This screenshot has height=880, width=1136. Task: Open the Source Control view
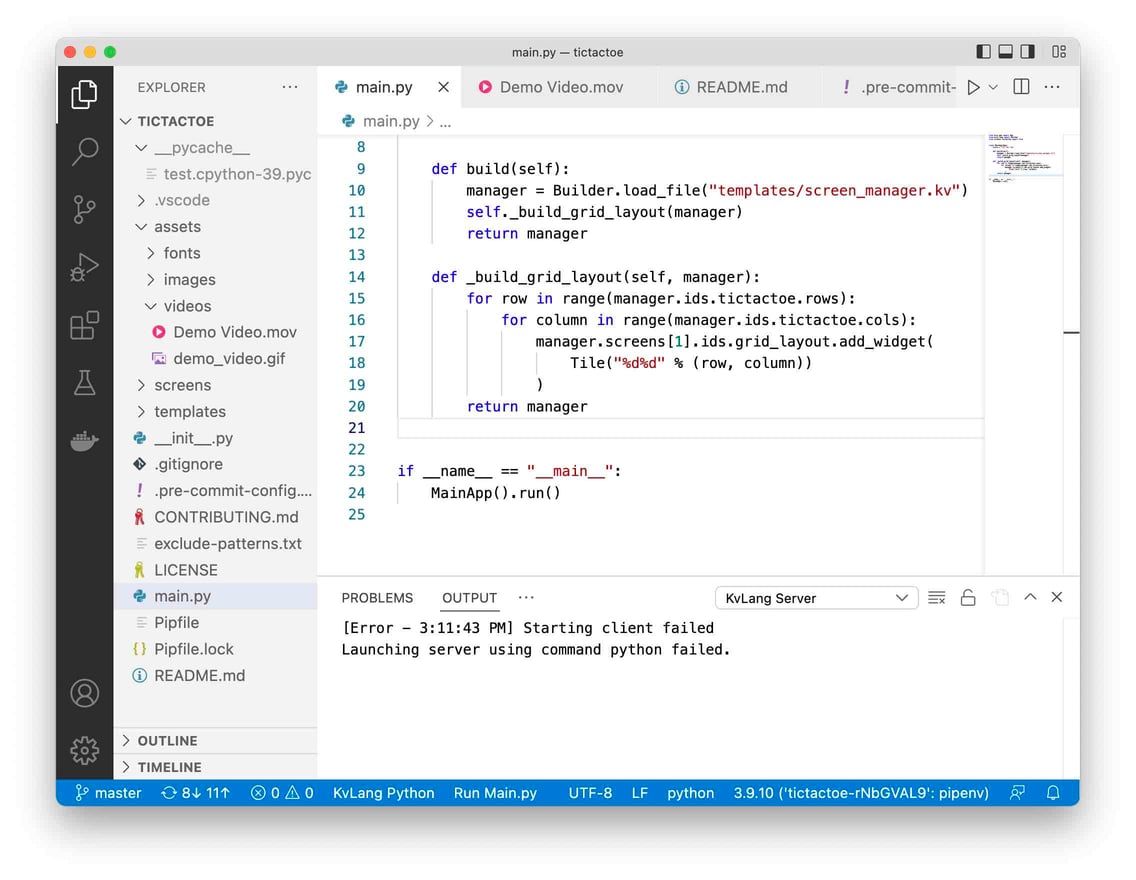click(84, 209)
